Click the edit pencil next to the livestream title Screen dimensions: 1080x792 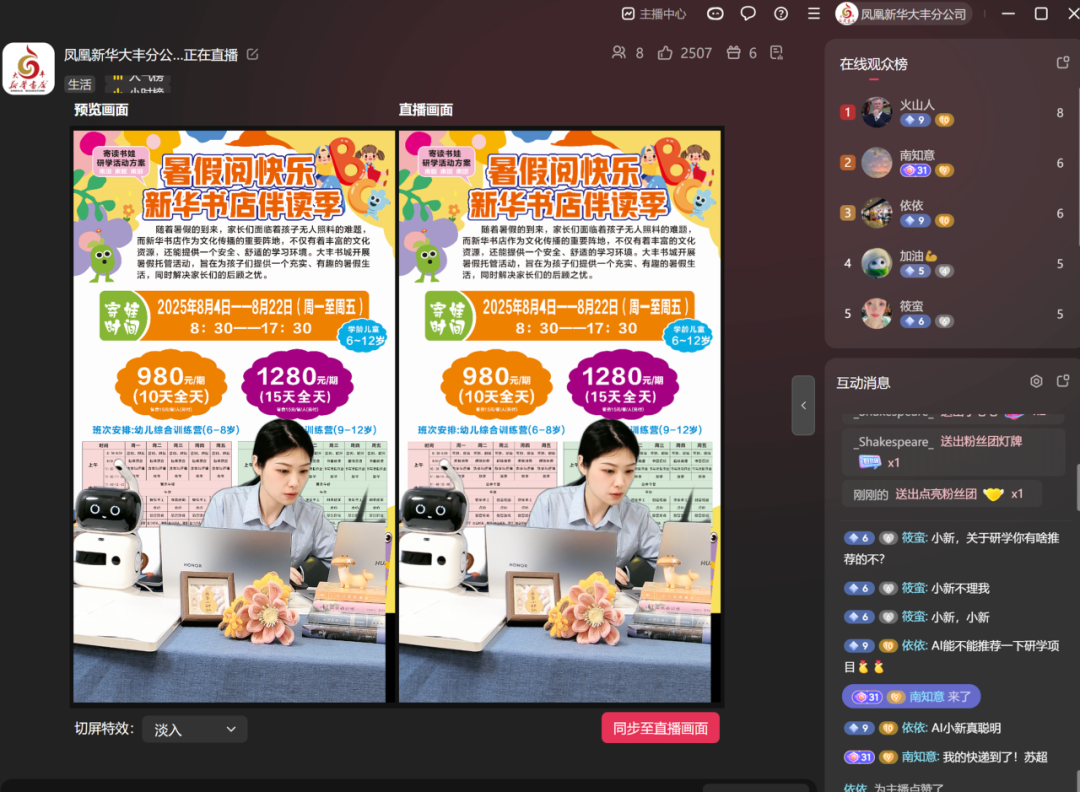[x=253, y=55]
